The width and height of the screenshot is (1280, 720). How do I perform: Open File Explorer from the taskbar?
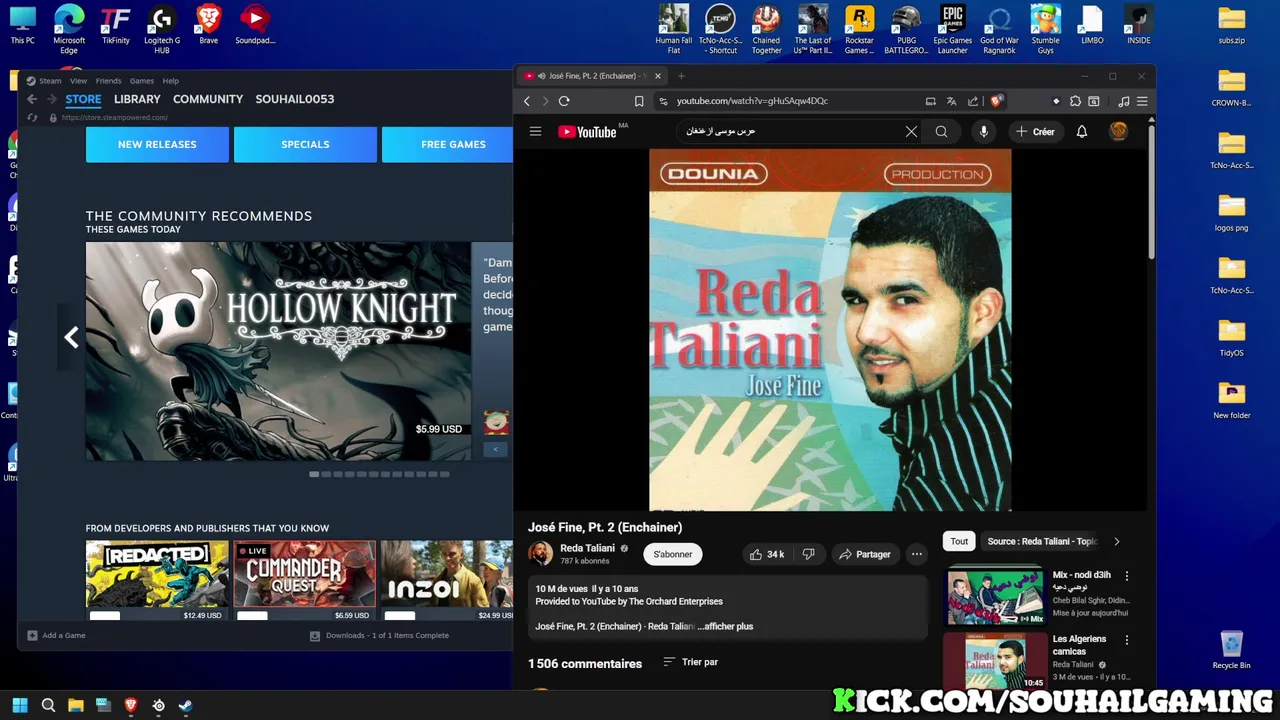pyautogui.click(x=75, y=705)
